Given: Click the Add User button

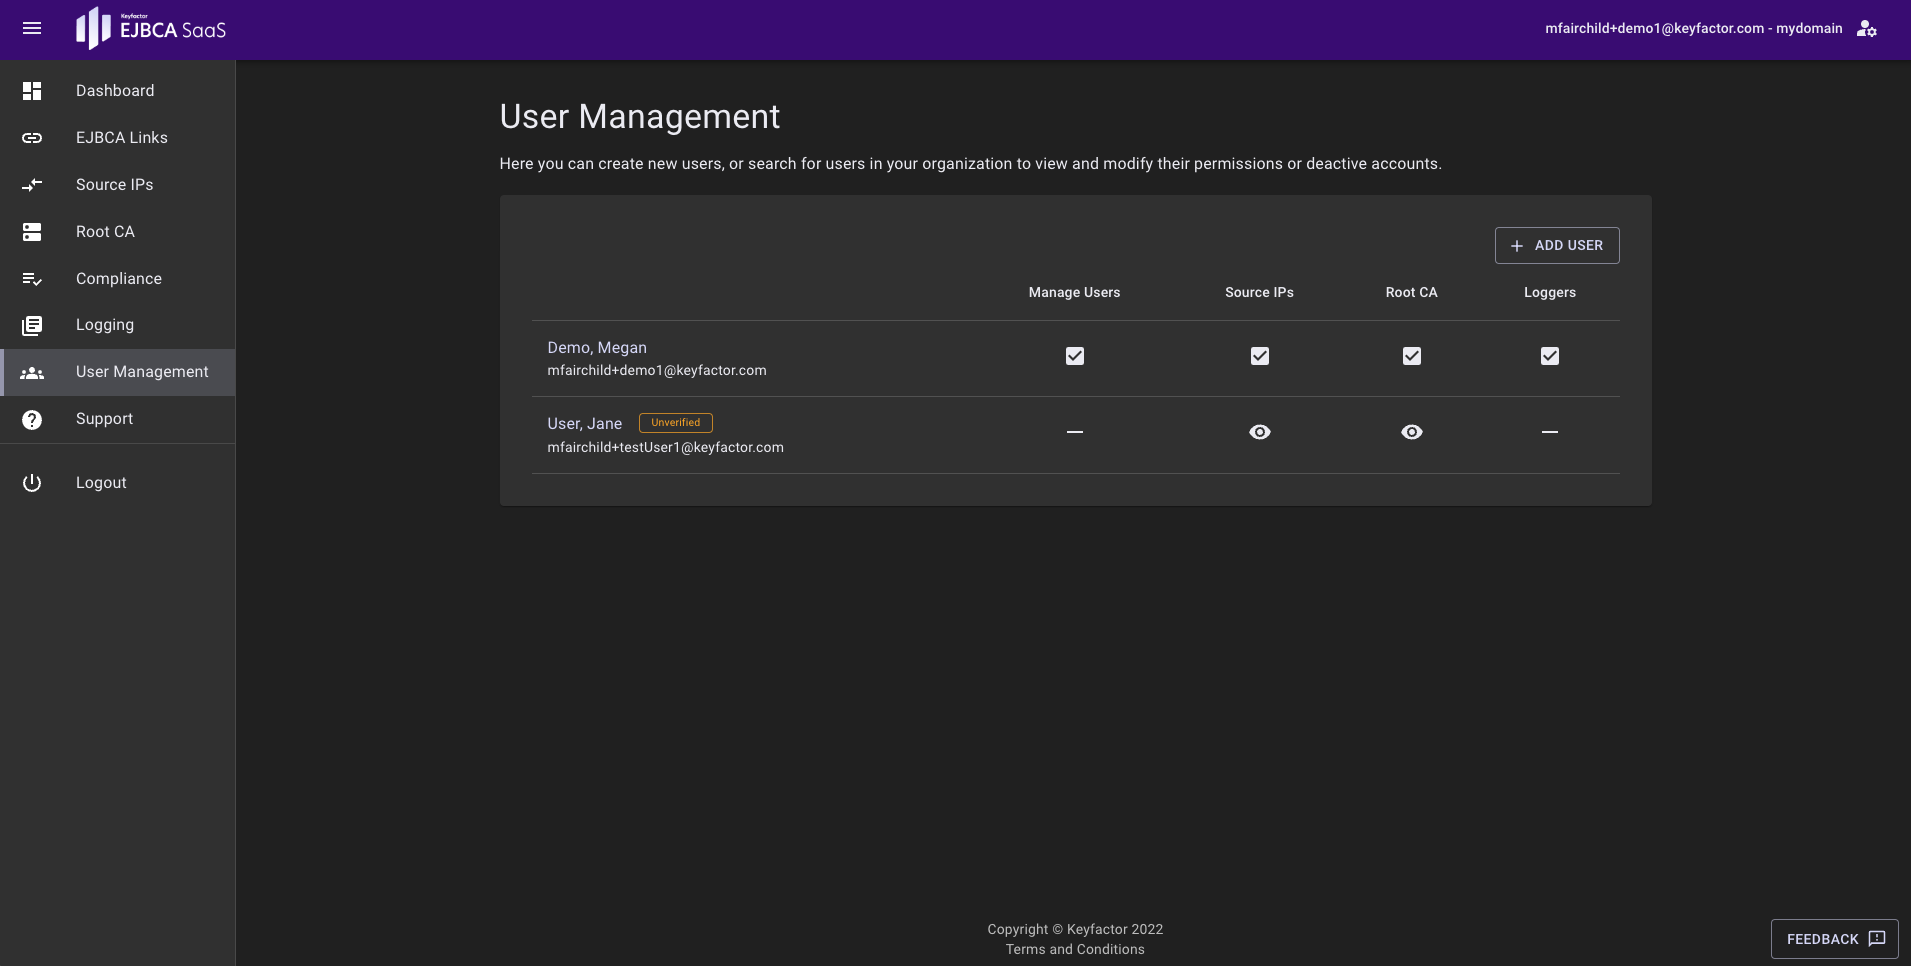Looking at the screenshot, I should (x=1557, y=246).
